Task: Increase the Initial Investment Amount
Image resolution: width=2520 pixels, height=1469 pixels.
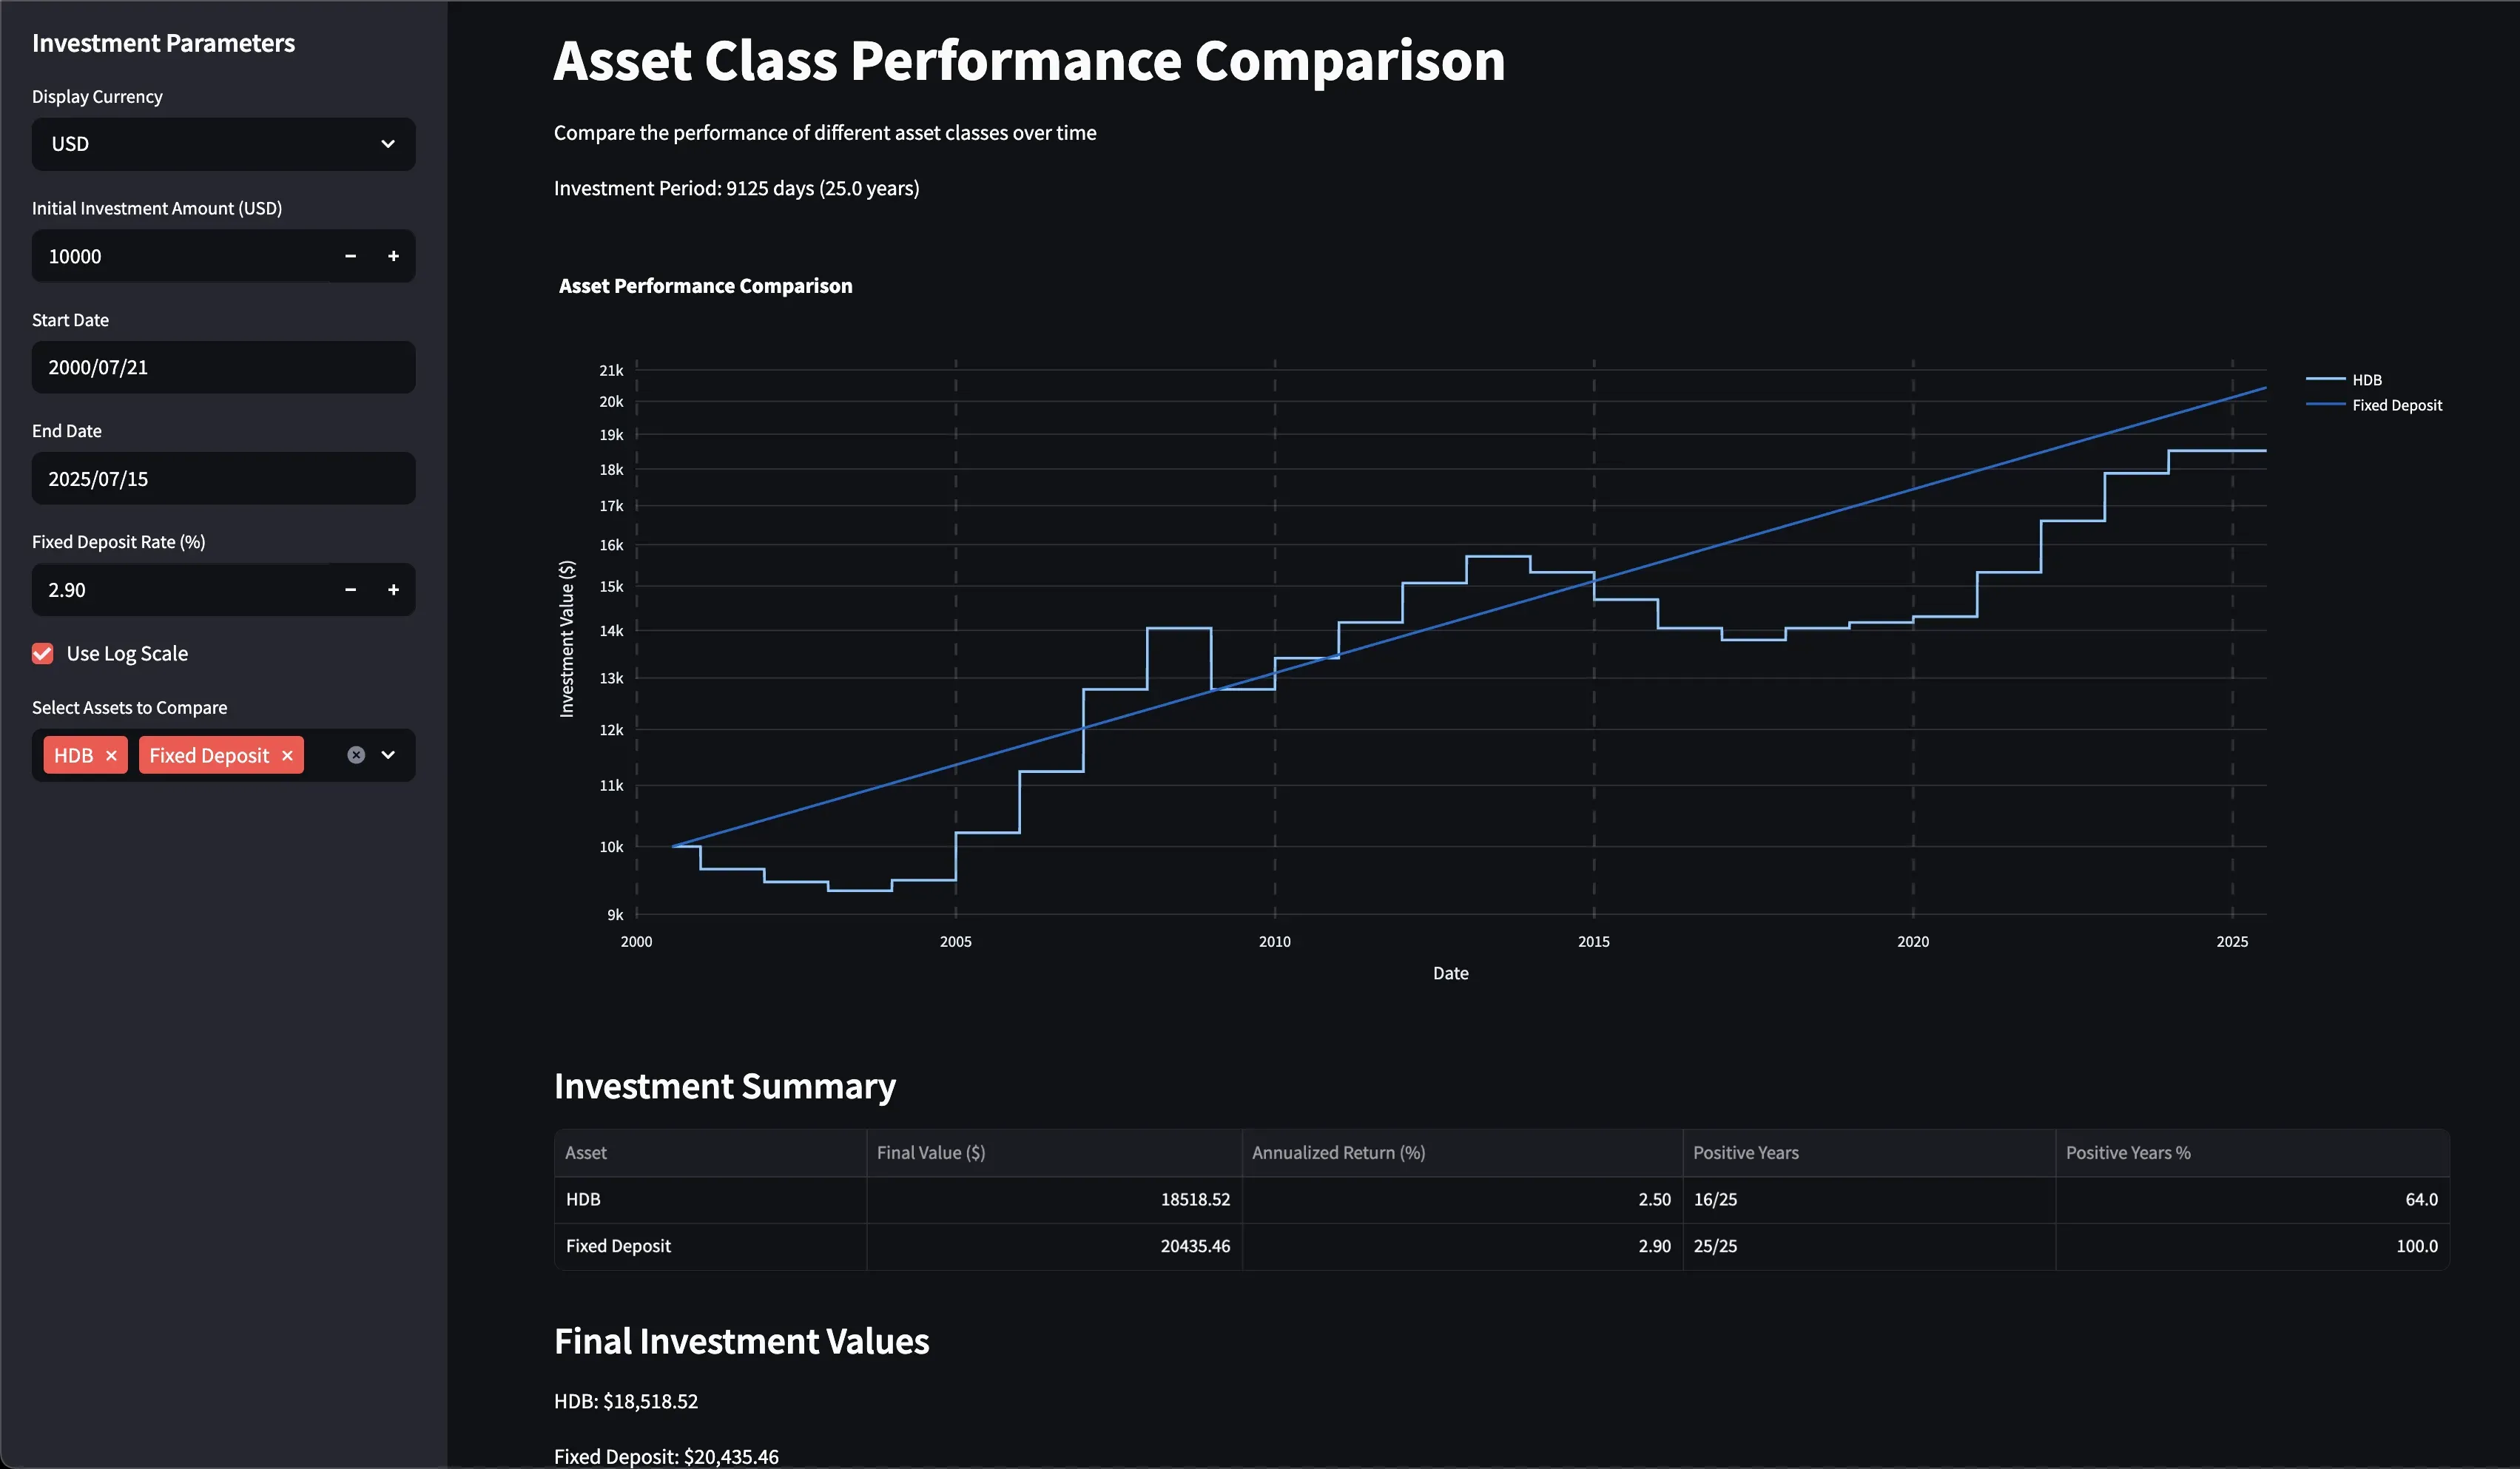Action: coord(394,256)
